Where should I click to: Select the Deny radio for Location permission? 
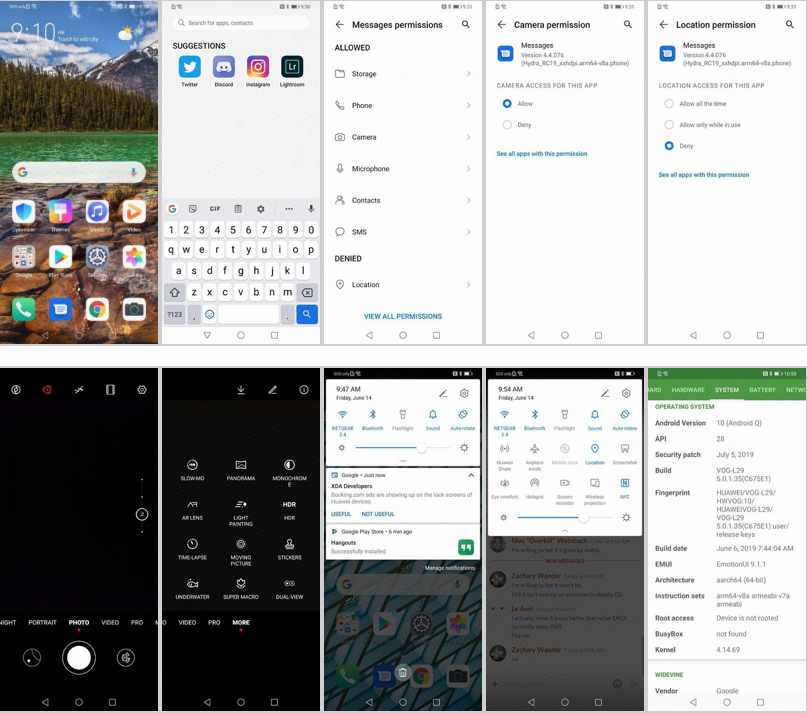click(670, 145)
